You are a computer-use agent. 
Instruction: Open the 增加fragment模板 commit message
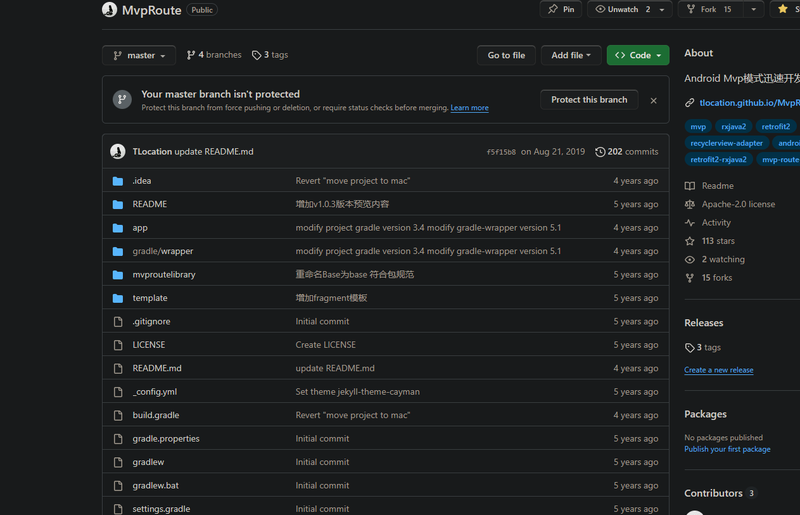tap(331, 298)
